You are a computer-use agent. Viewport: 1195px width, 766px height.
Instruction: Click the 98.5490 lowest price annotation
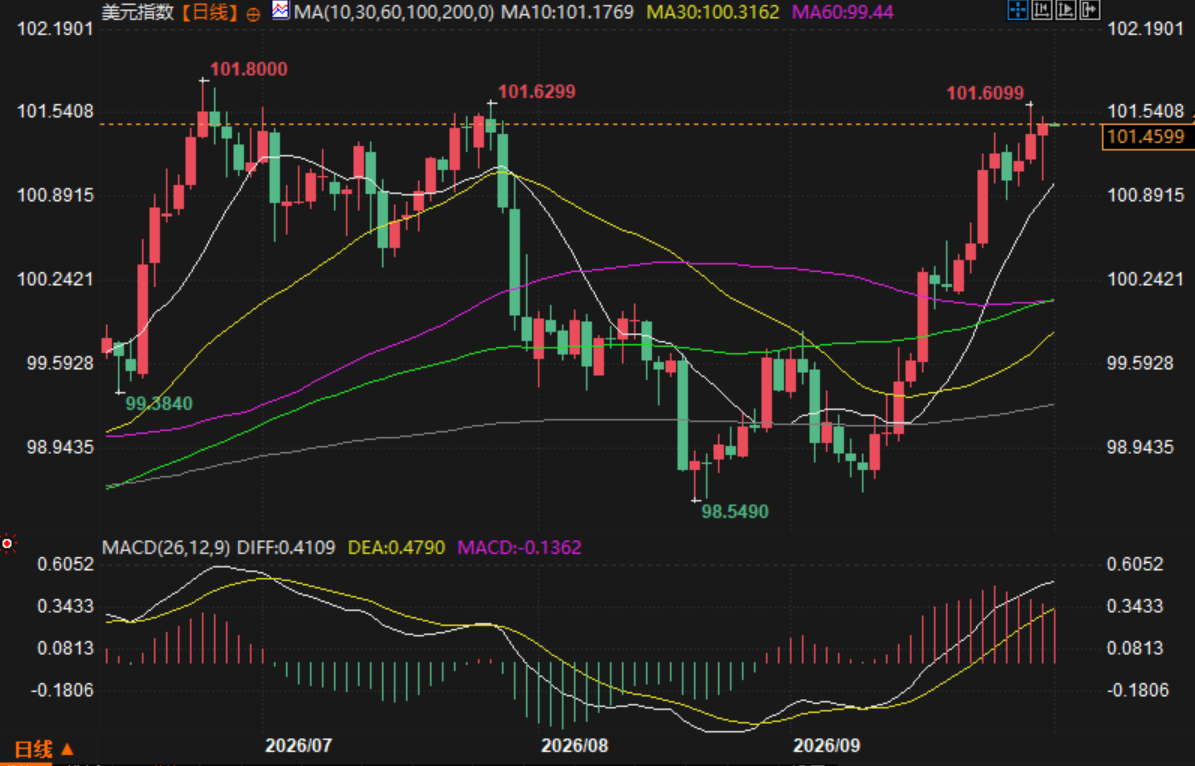(x=735, y=511)
